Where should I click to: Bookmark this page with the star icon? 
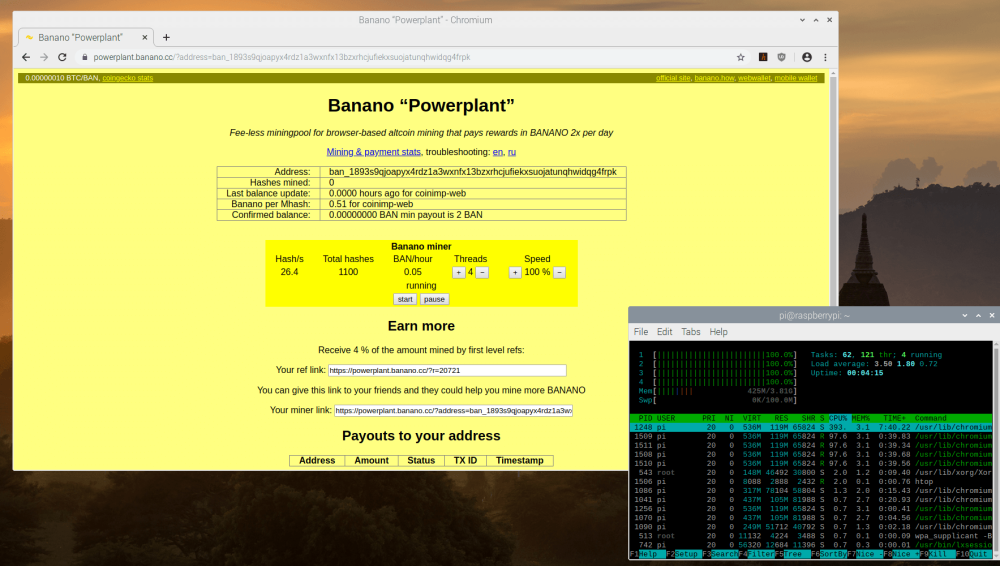click(740, 57)
